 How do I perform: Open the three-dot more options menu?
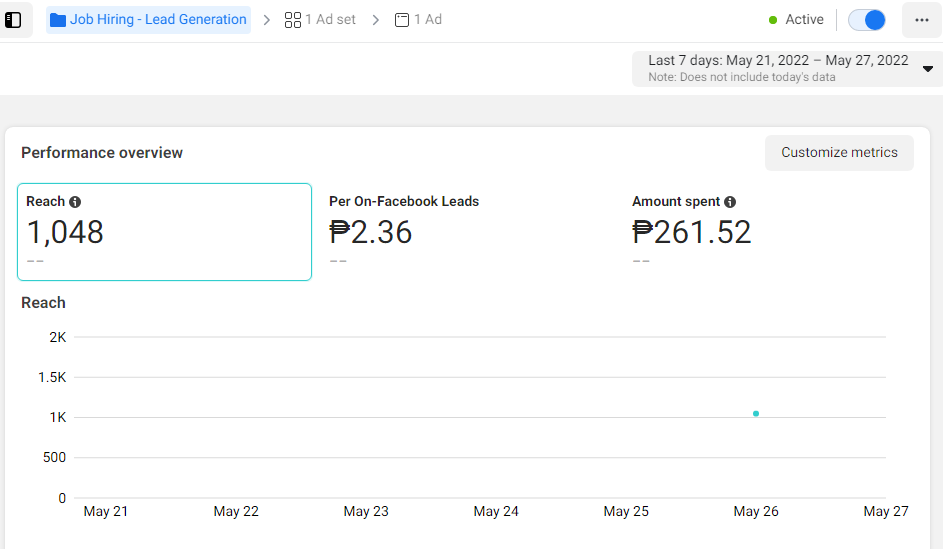[x=922, y=20]
